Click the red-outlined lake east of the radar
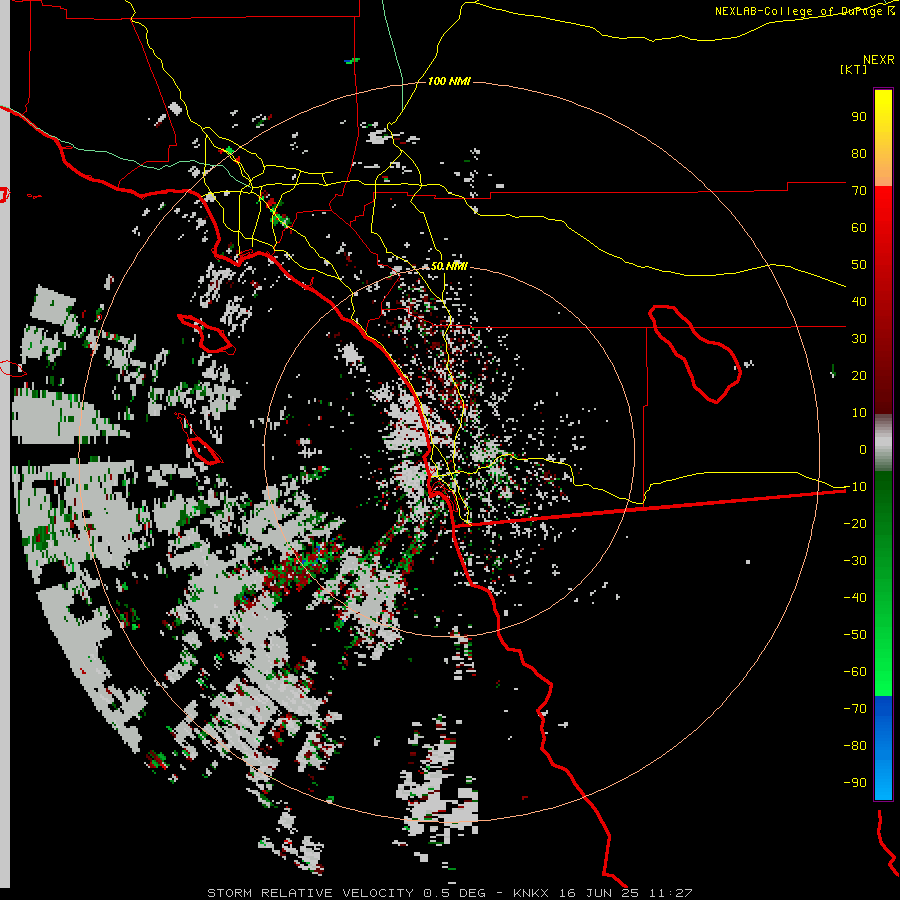Viewport: 900px width, 900px height. pos(694,353)
